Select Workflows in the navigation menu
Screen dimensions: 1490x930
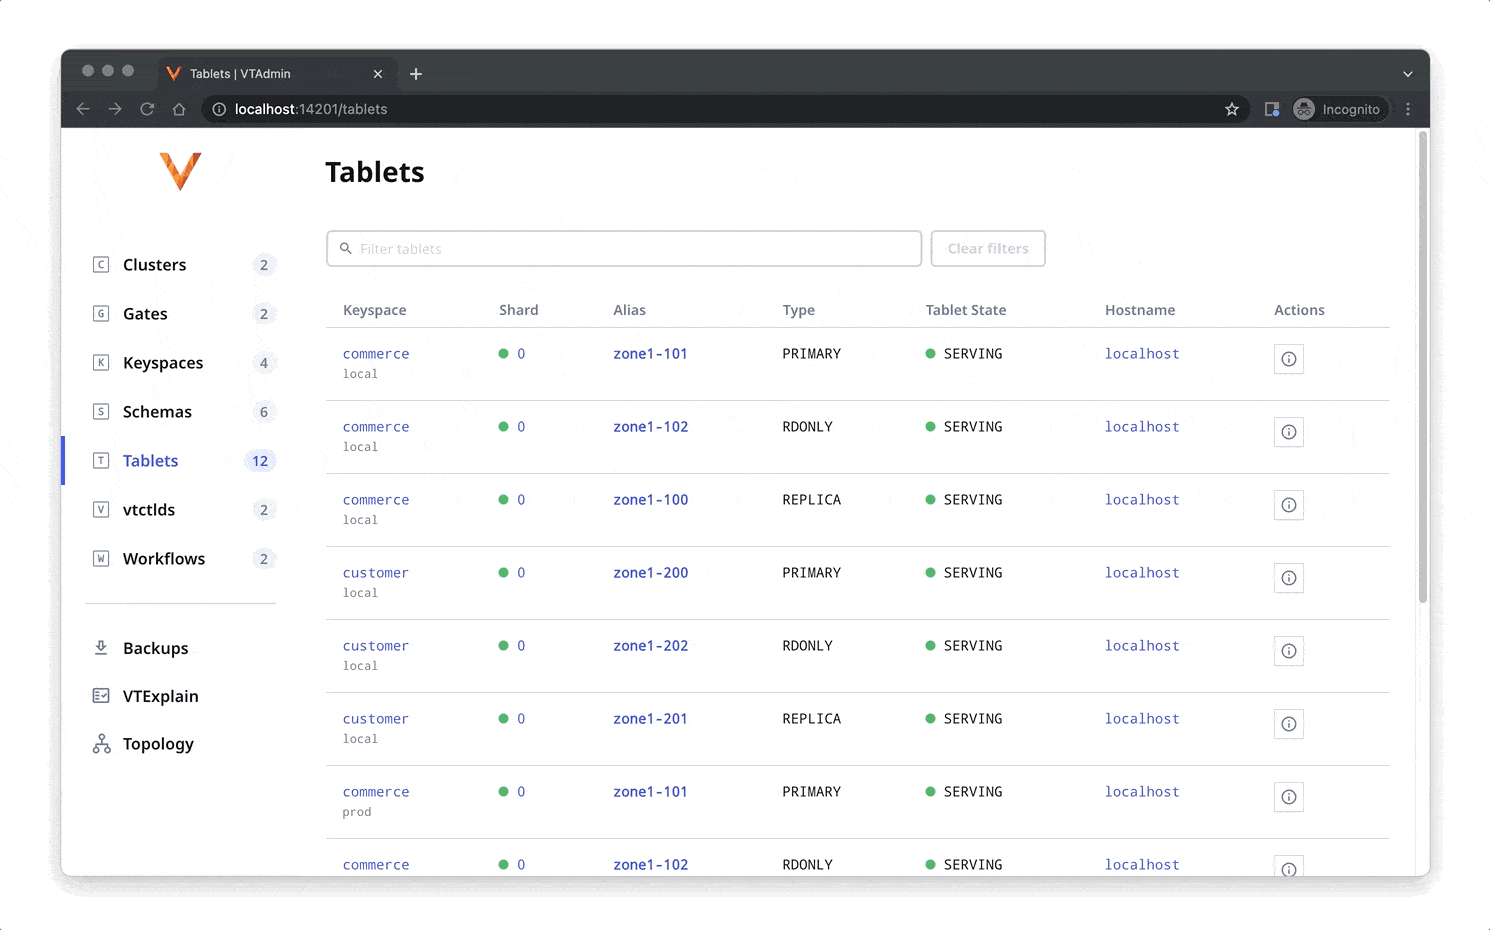(163, 558)
